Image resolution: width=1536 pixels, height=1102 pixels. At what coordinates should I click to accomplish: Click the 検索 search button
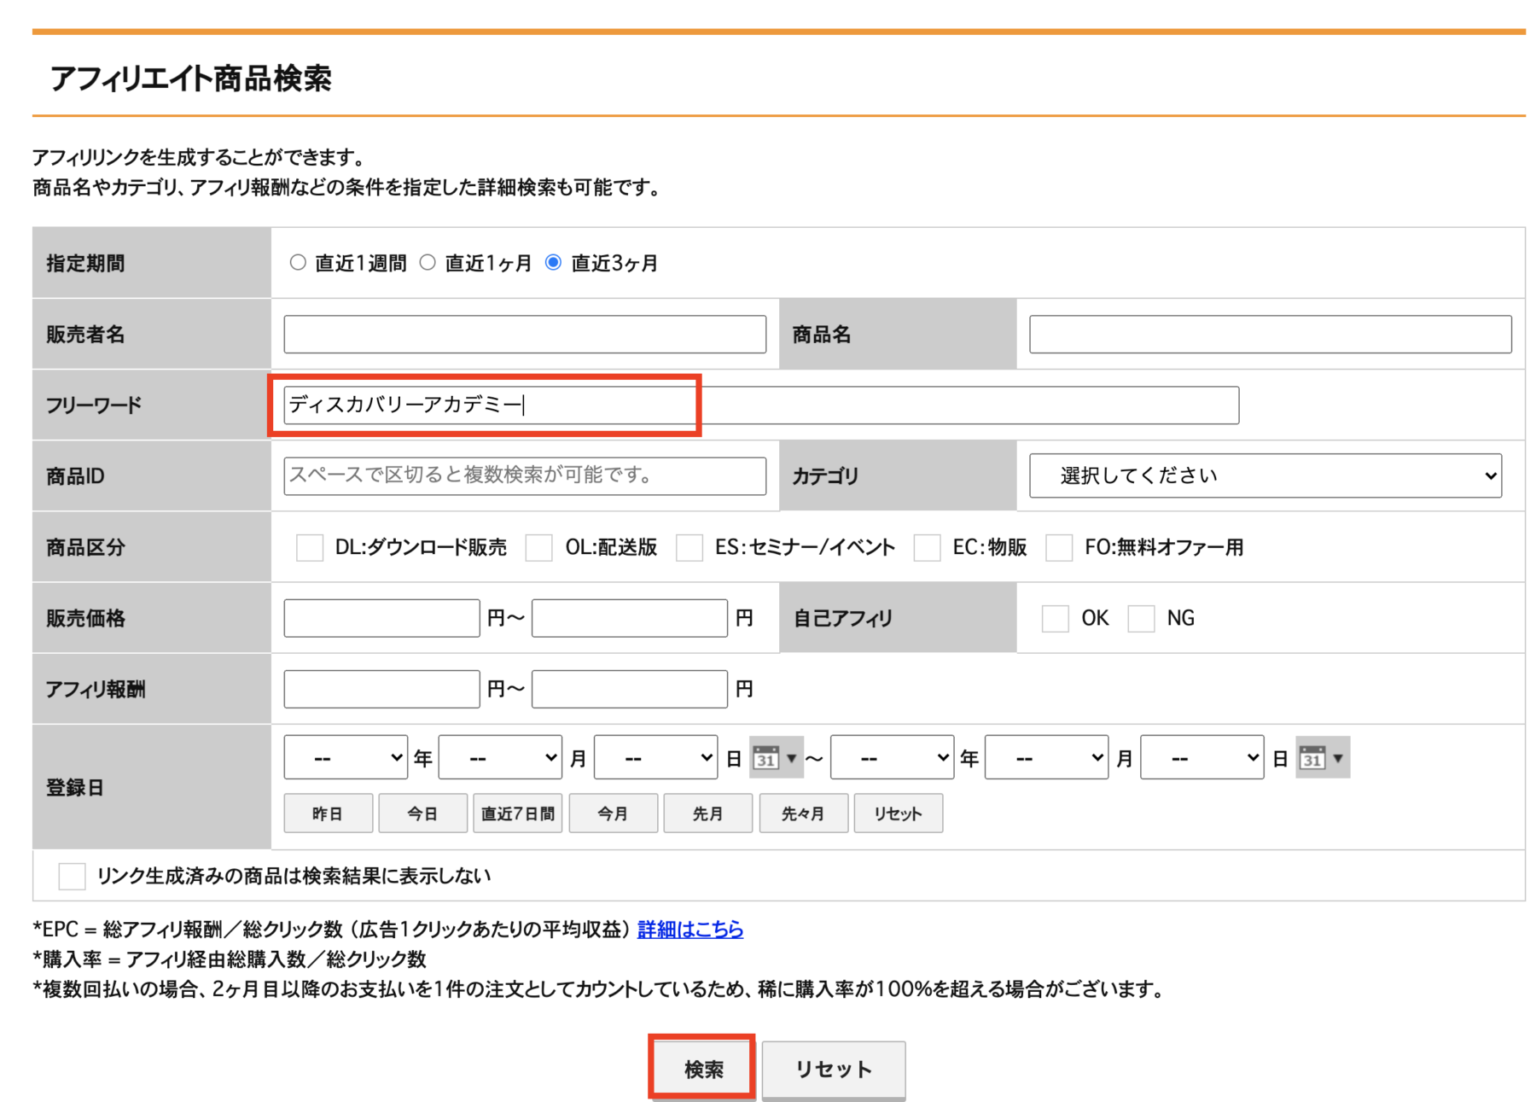tap(701, 1068)
